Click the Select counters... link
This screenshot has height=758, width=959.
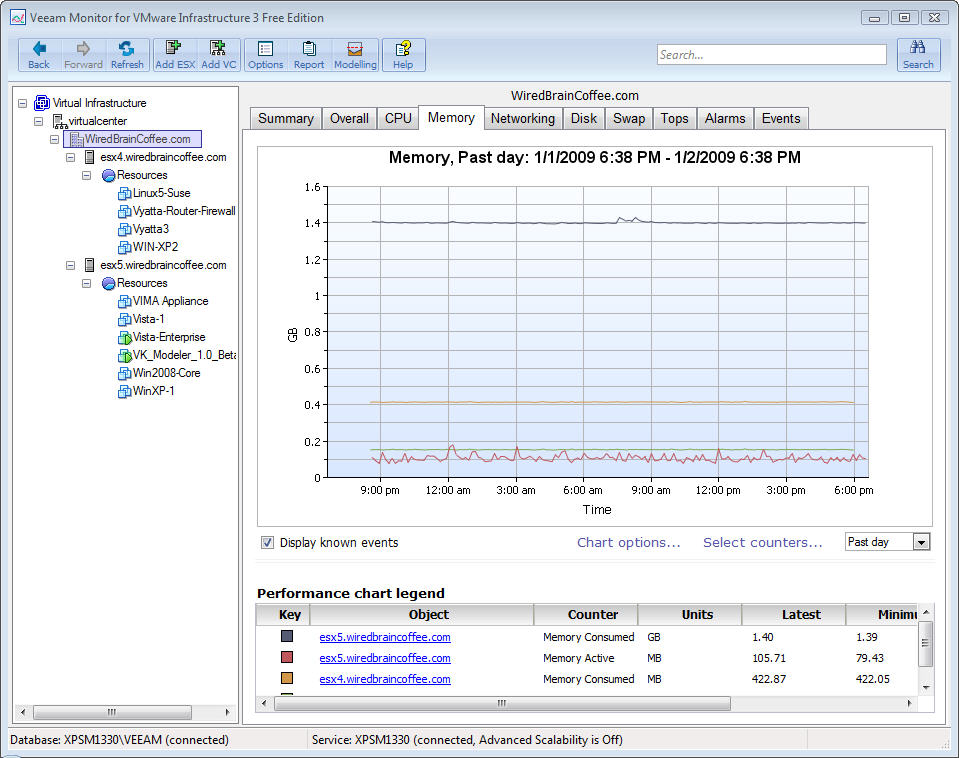pyautogui.click(x=762, y=543)
